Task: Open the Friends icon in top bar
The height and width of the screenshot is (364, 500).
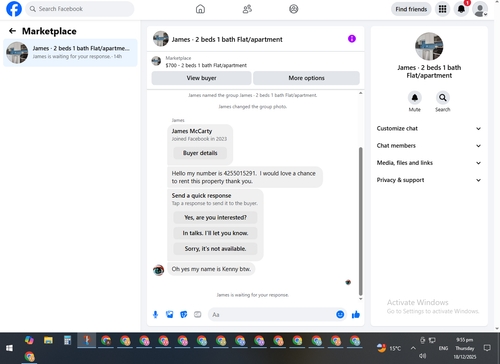Action: (x=247, y=9)
